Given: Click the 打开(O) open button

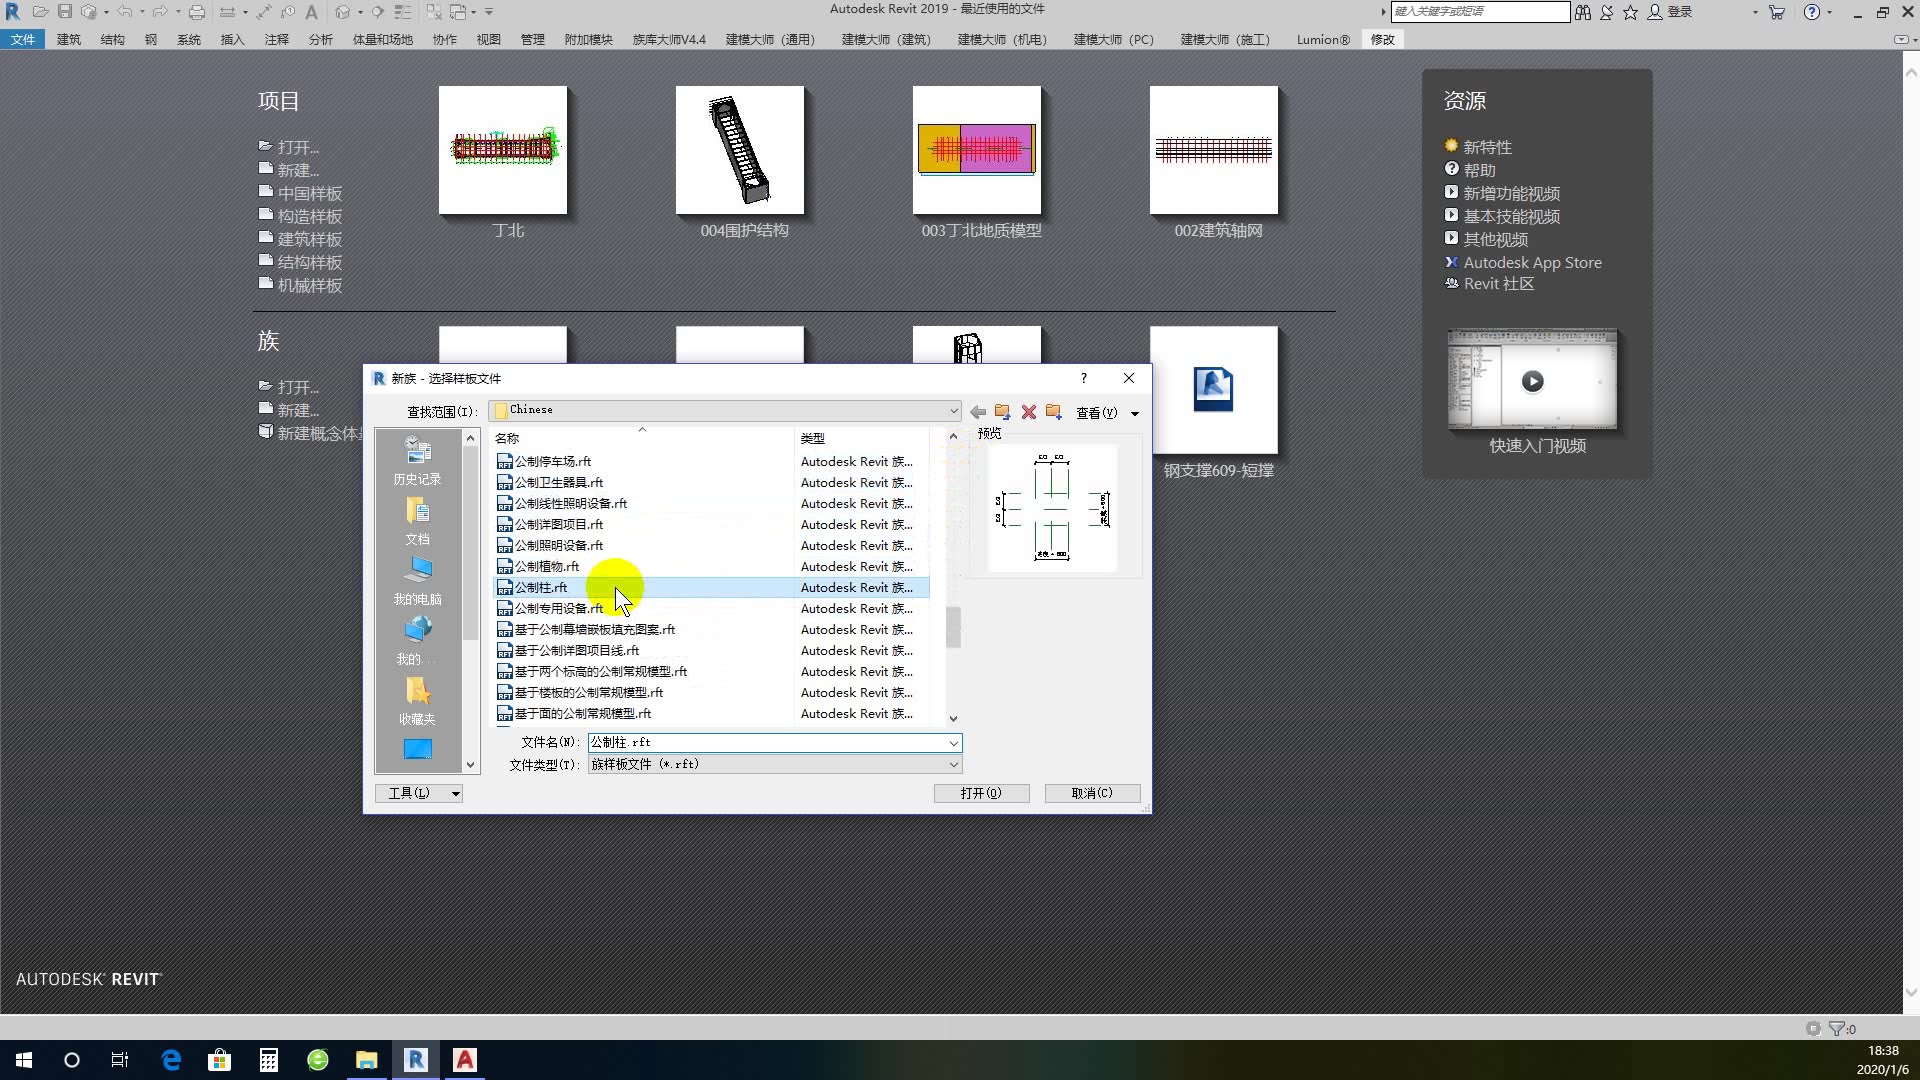Looking at the screenshot, I should tap(981, 793).
